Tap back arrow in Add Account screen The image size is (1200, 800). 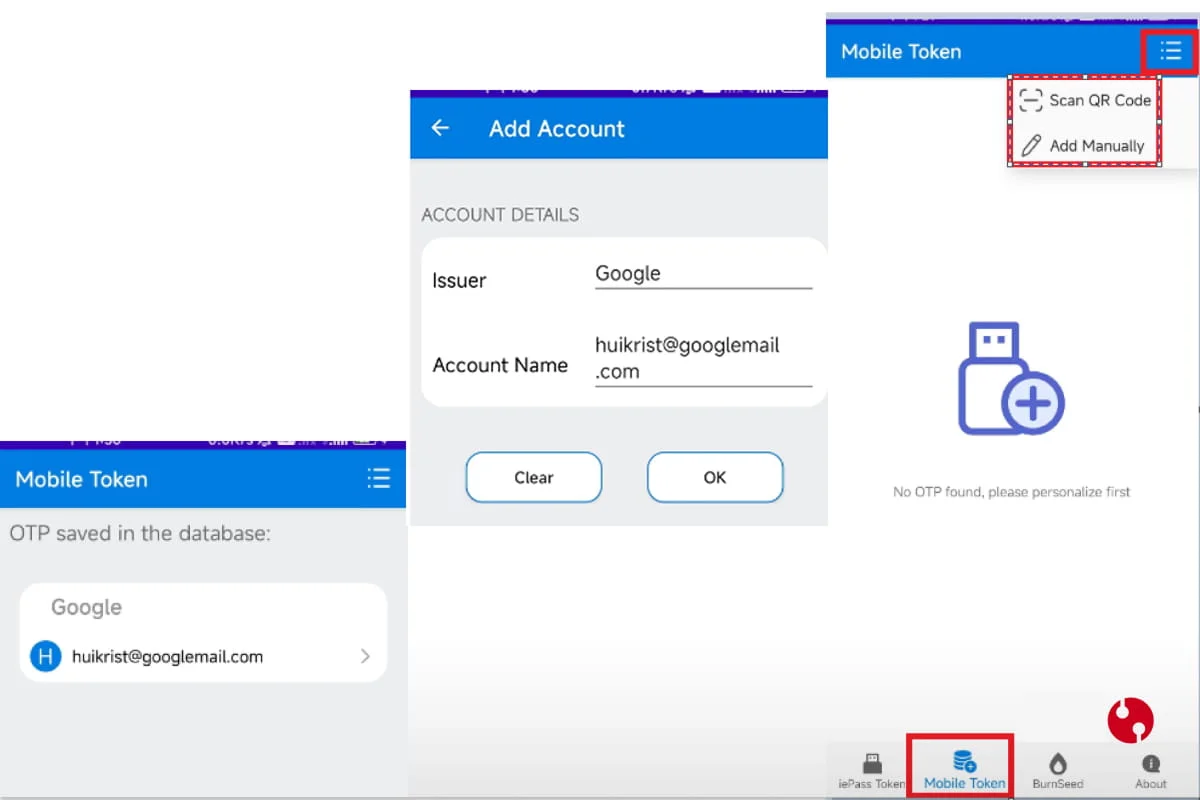click(440, 128)
